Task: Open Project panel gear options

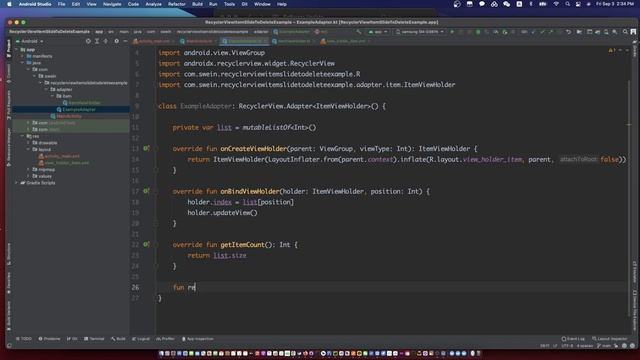Action: 116,41
